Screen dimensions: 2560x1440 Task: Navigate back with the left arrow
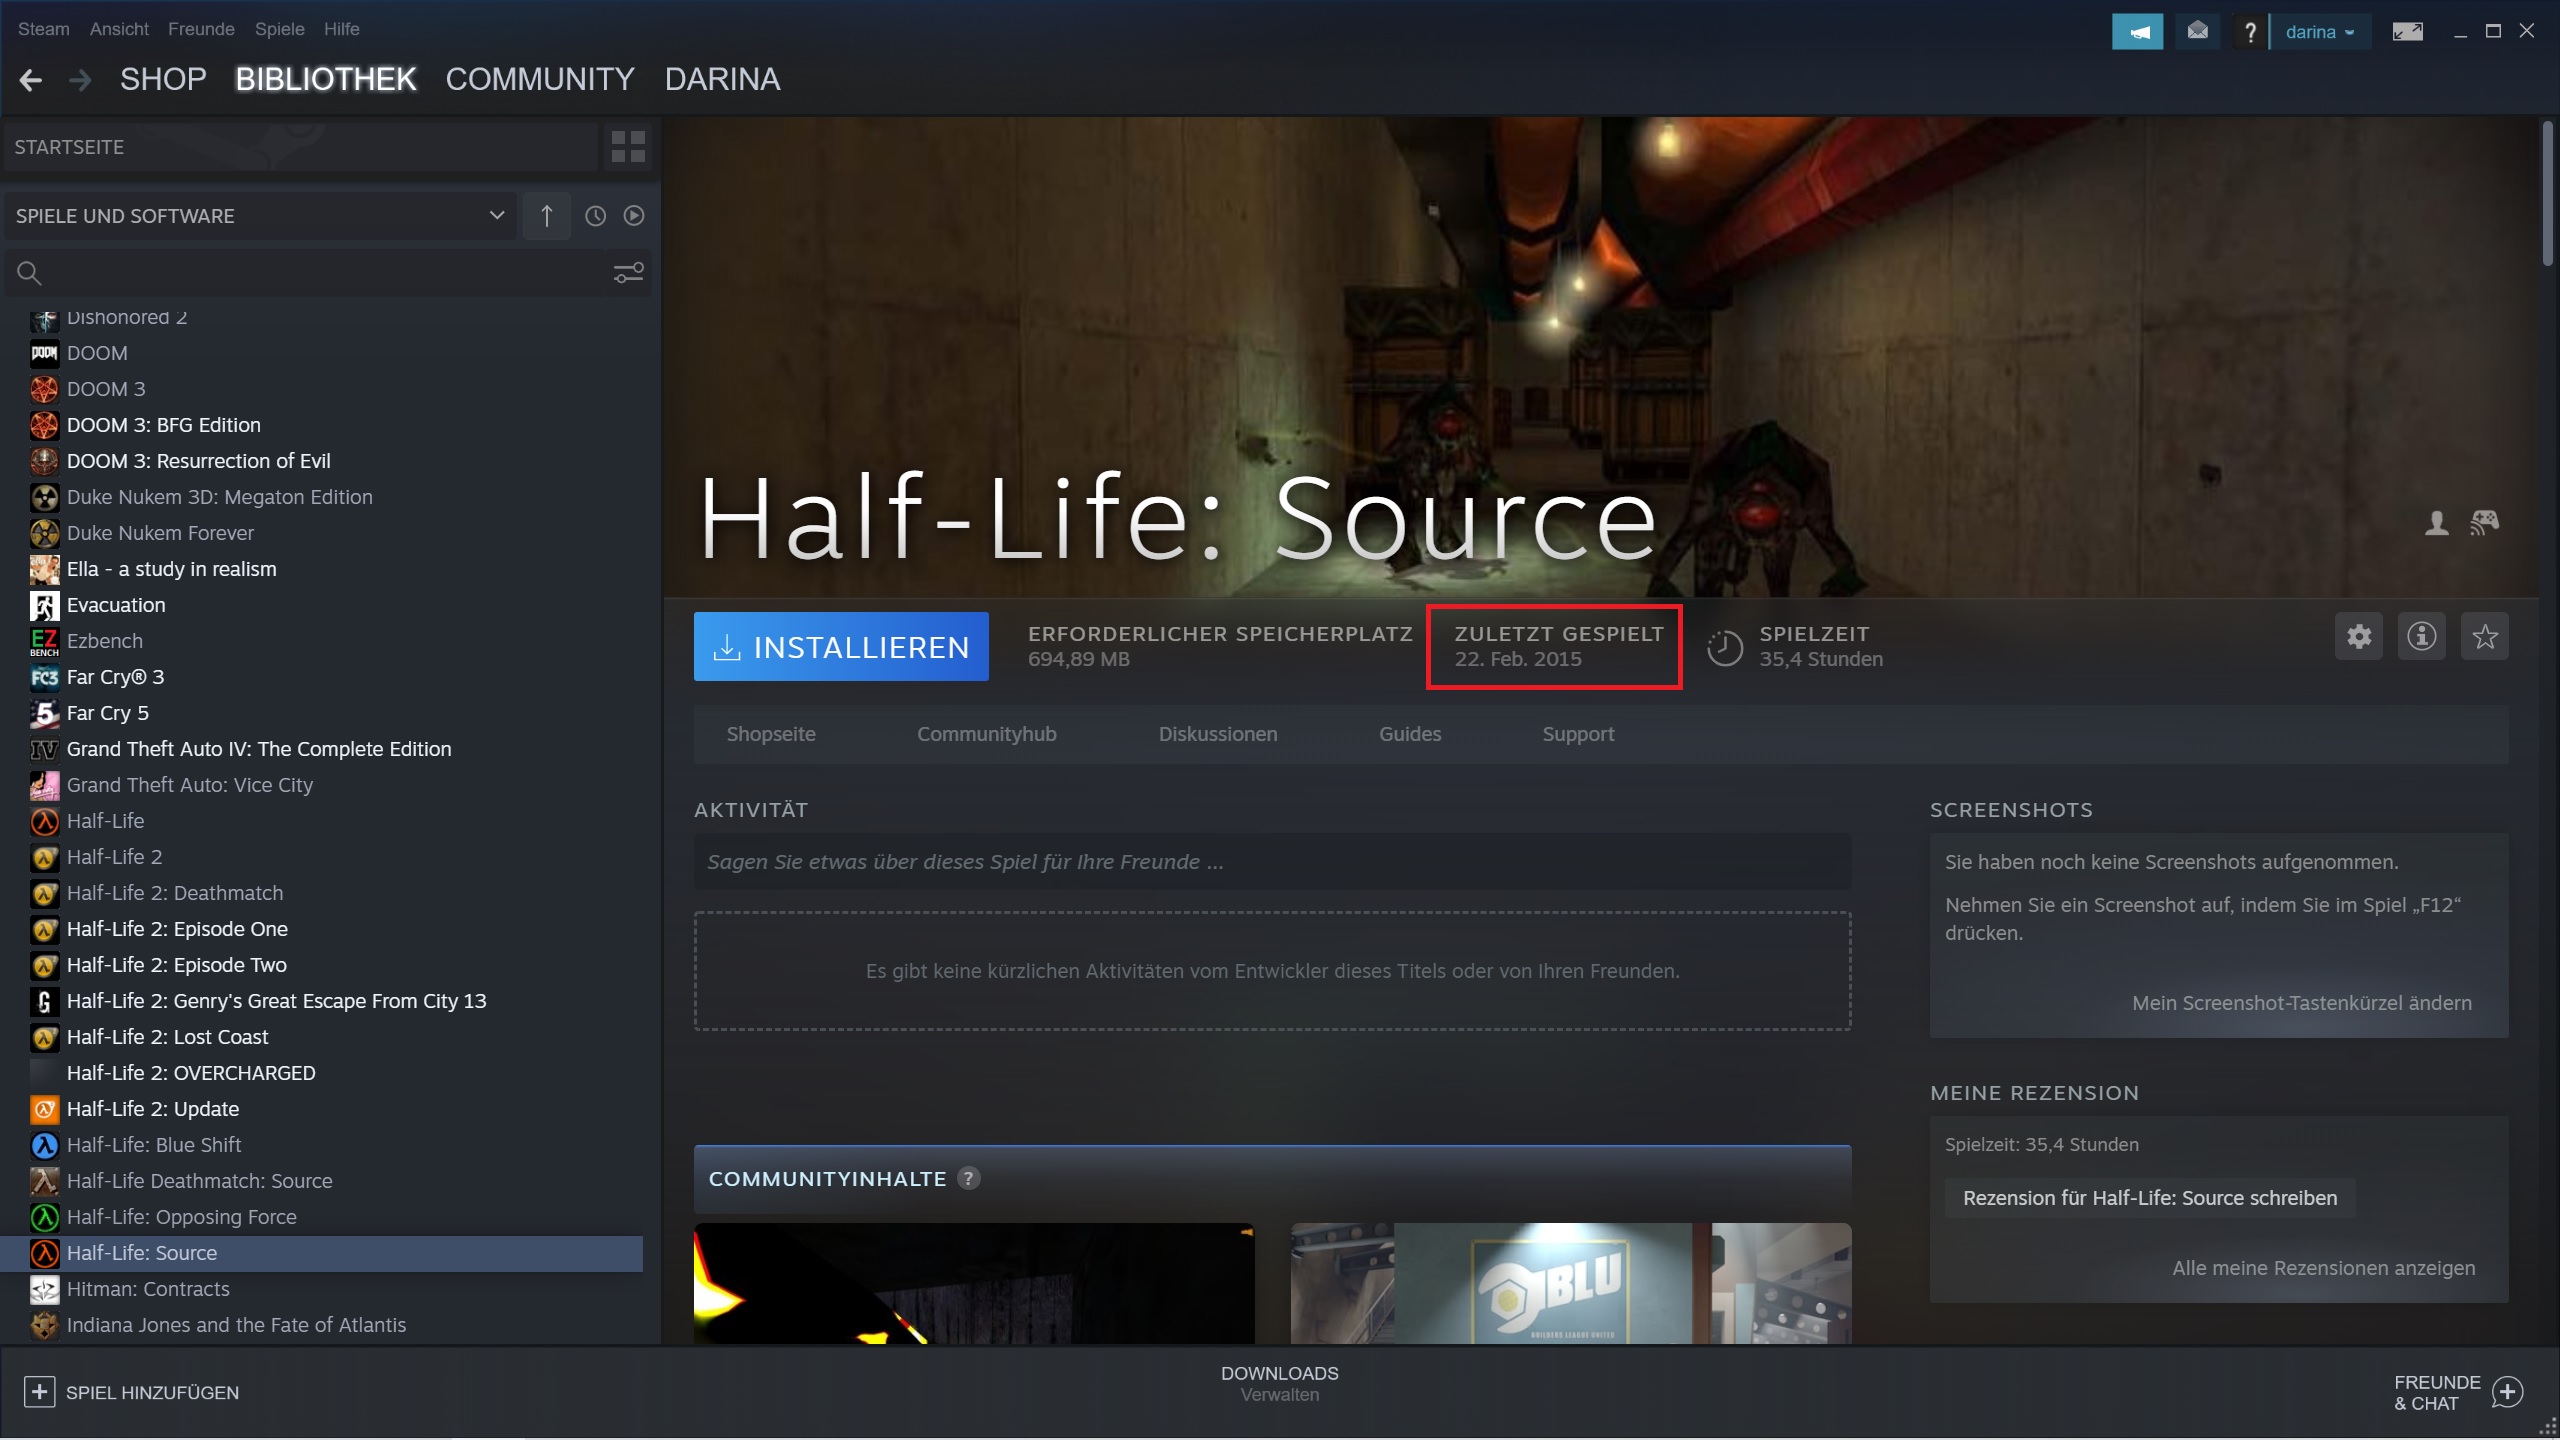pyautogui.click(x=31, y=80)
